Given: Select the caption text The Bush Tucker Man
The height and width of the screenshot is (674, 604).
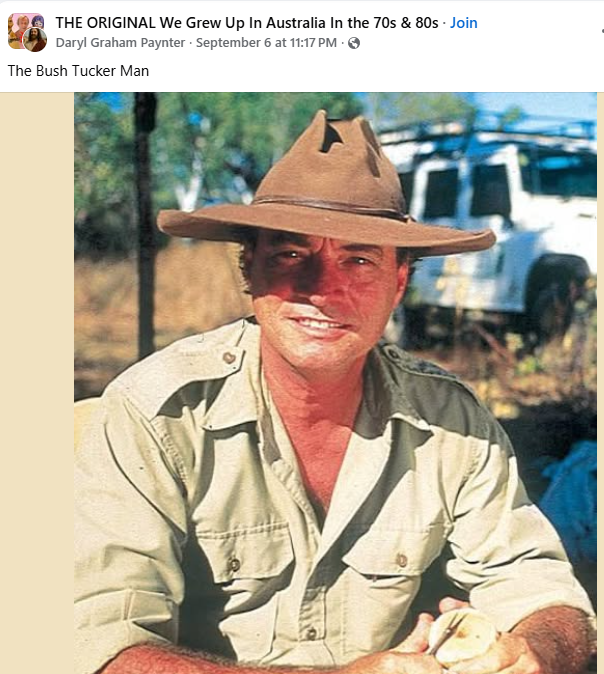Looking at the screenshot, I should pos(78,71).
